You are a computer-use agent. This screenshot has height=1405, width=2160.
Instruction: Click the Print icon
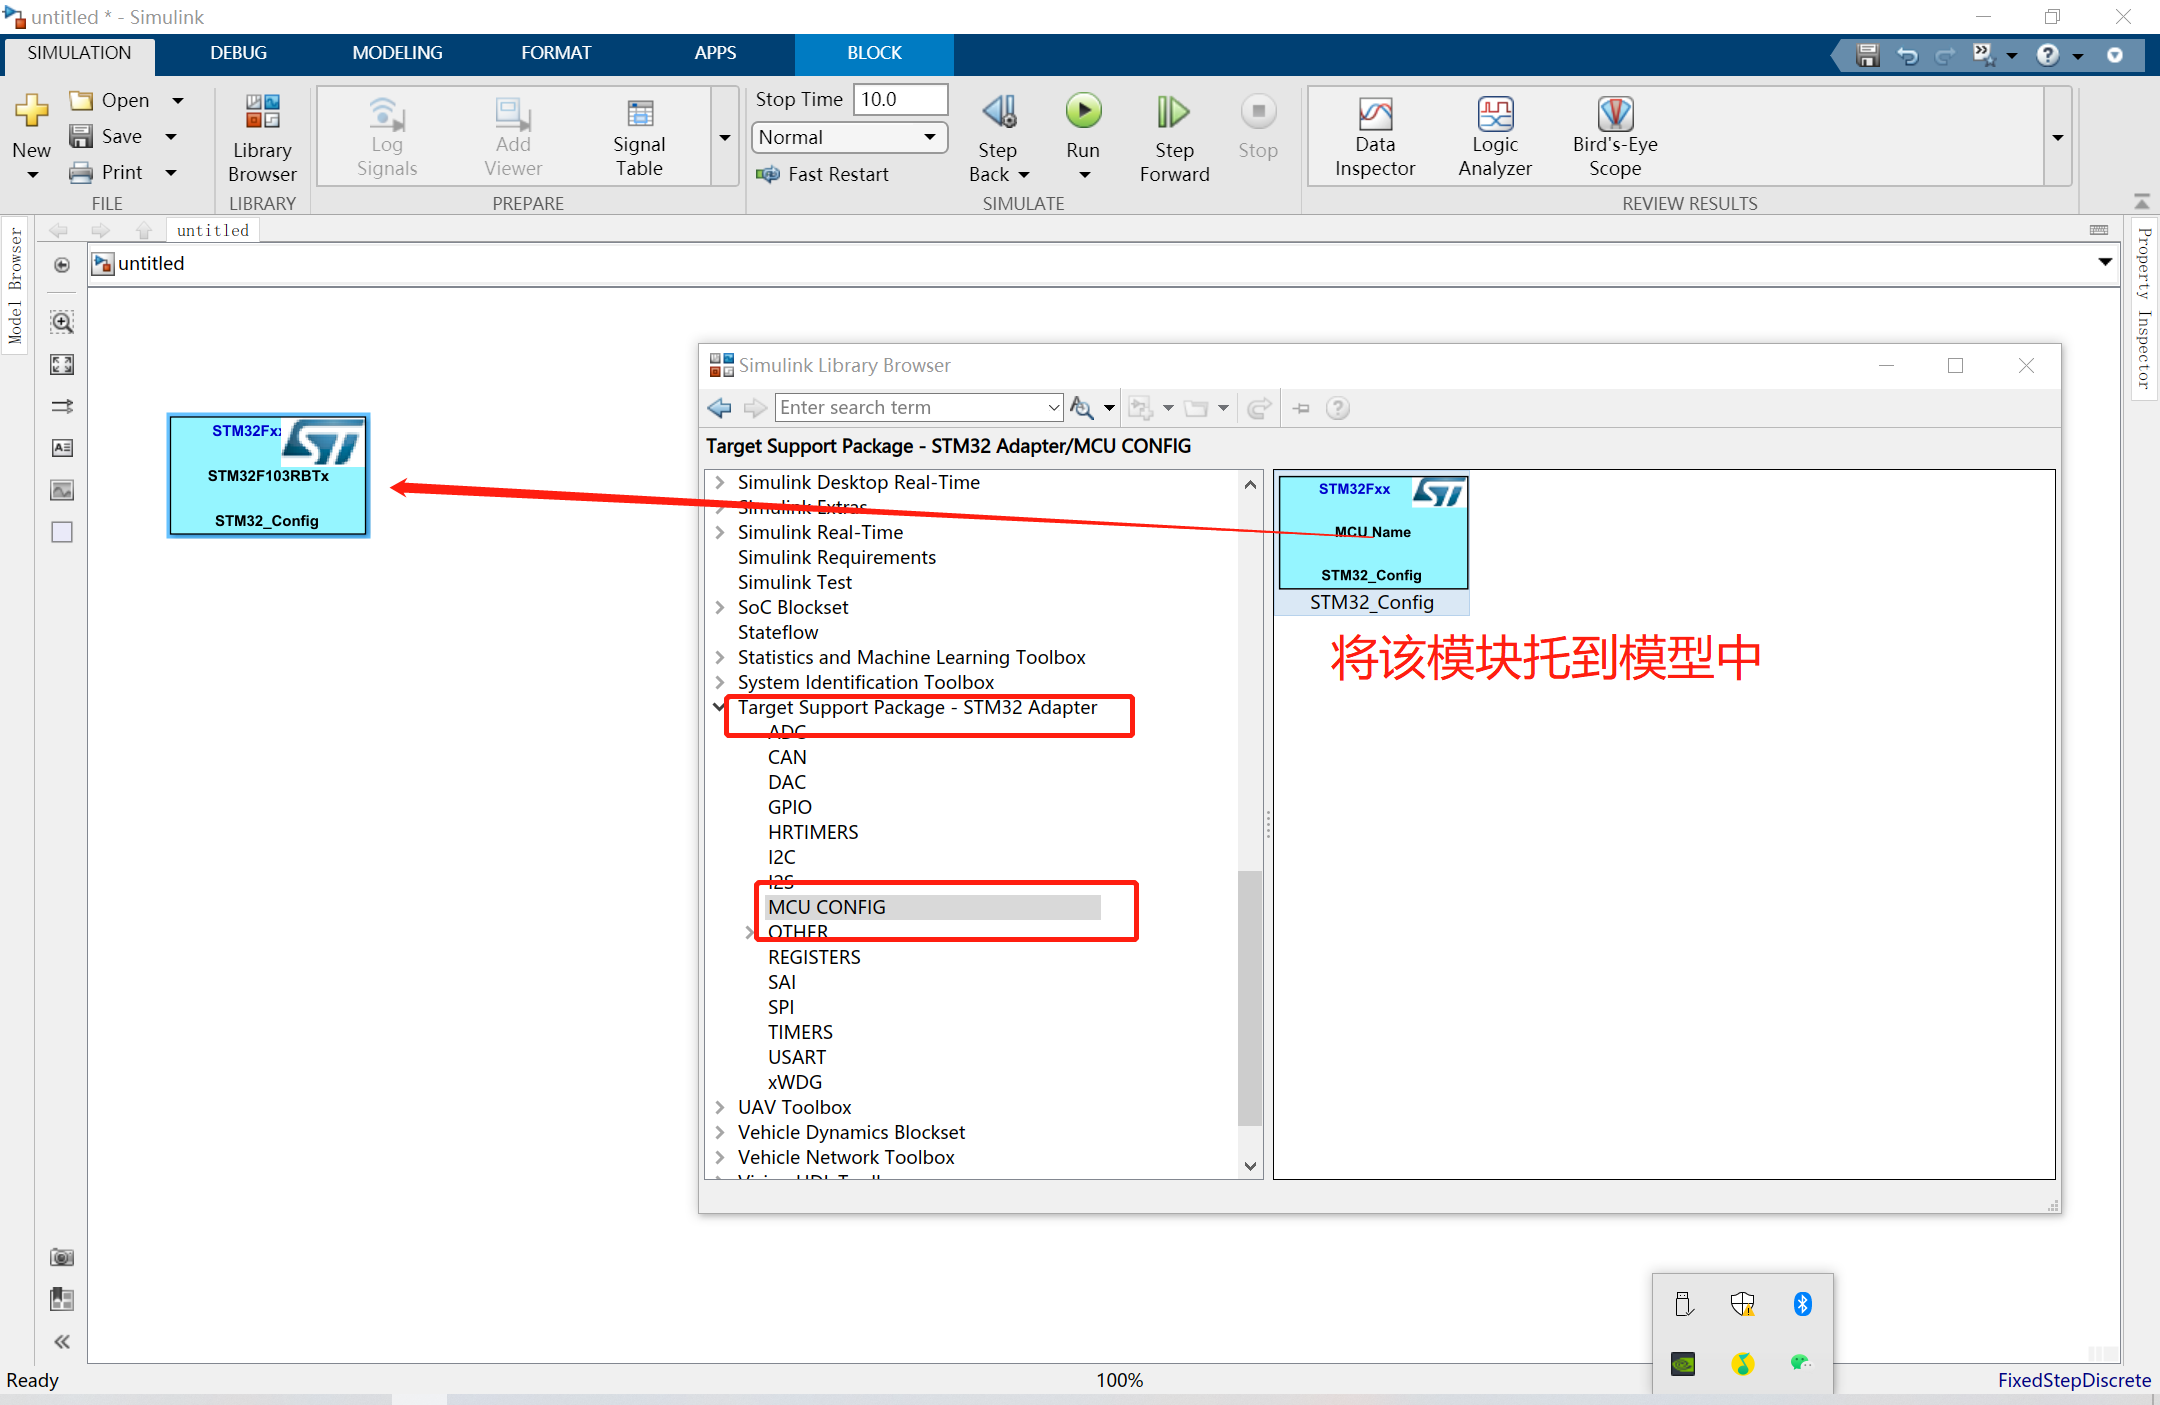[81, 172]
